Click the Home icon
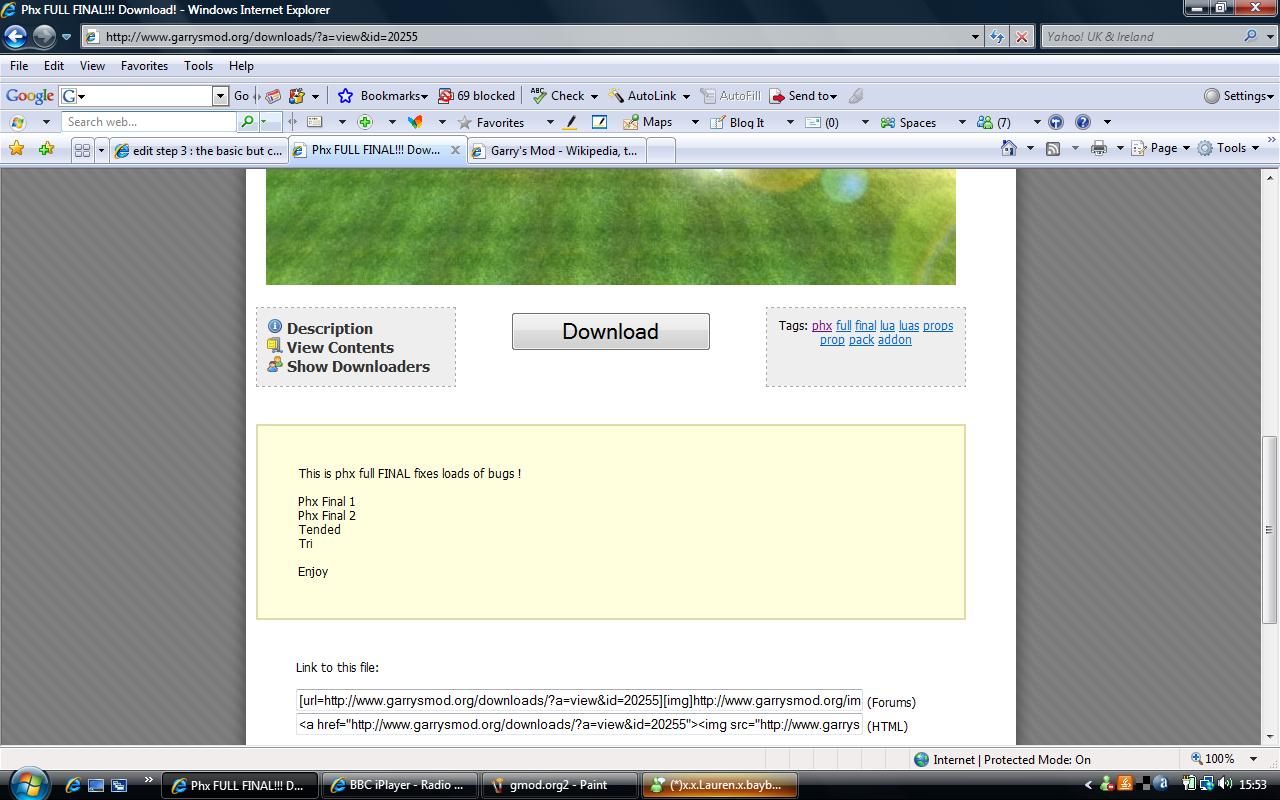Screen dimensions: 1280x800 tap(1009, 148)
